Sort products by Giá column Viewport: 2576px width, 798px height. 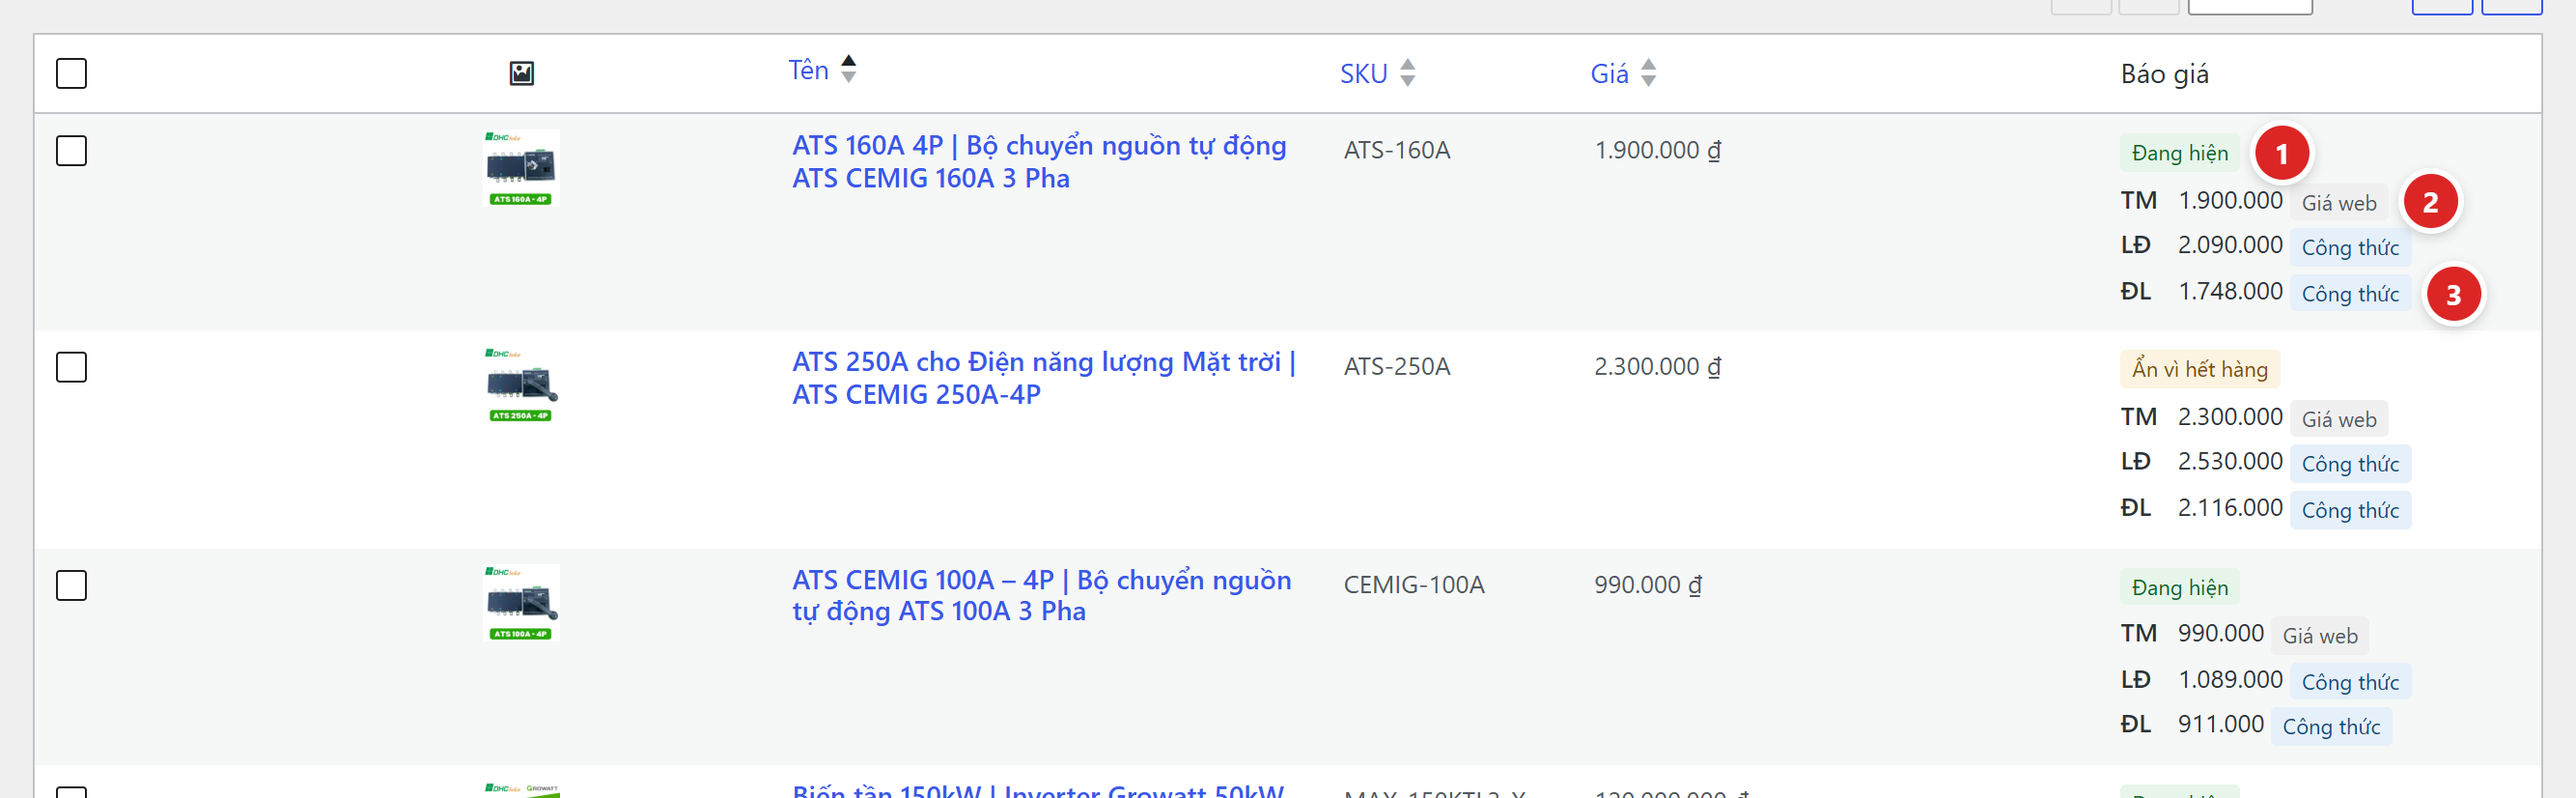click(x=1622, y=73)
